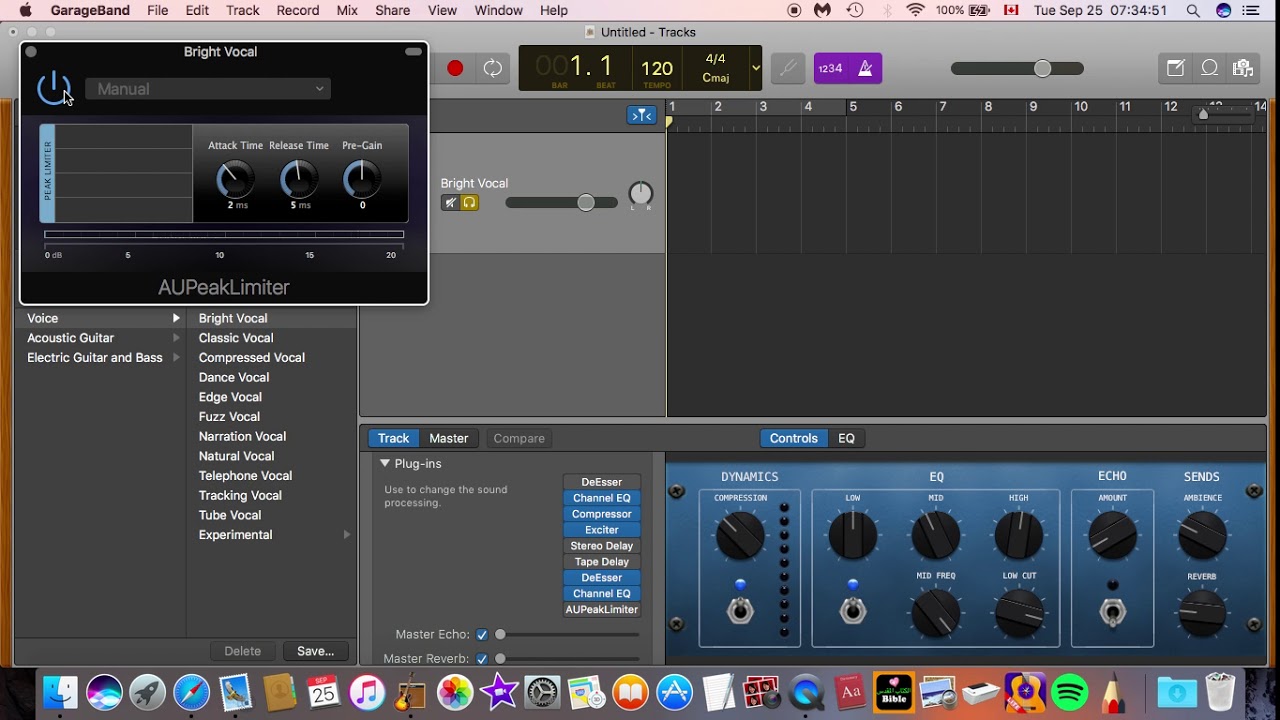Click the Reverb send knob

point(1202,613)
